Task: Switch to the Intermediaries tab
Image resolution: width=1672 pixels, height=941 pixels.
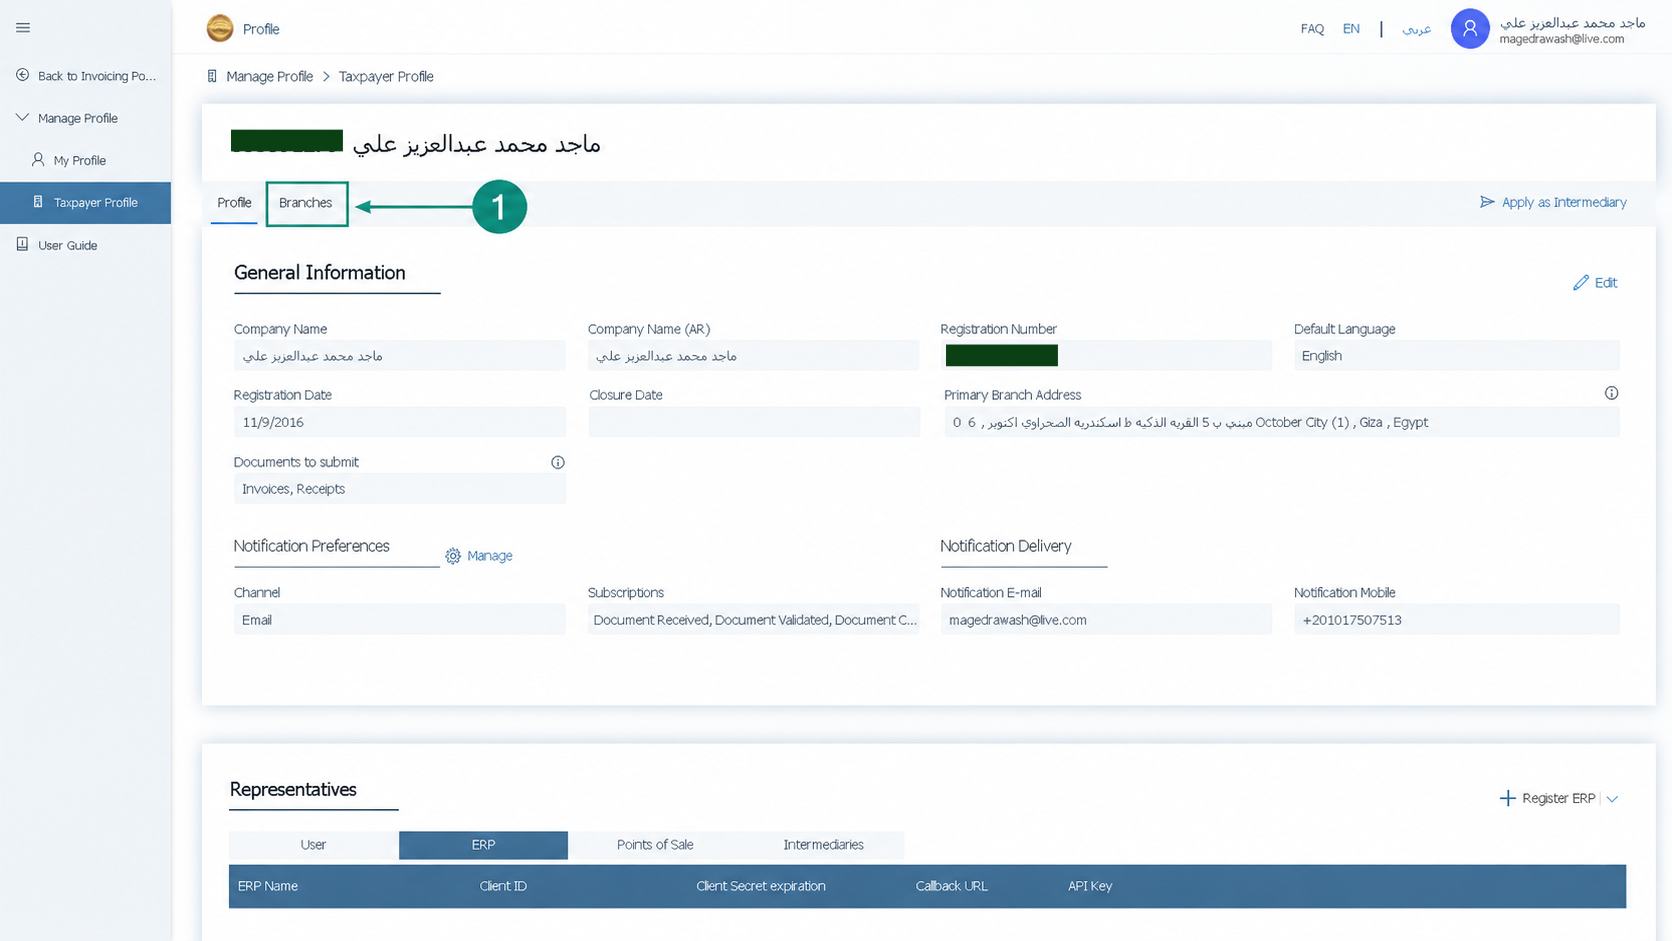Action: (823, 845)
